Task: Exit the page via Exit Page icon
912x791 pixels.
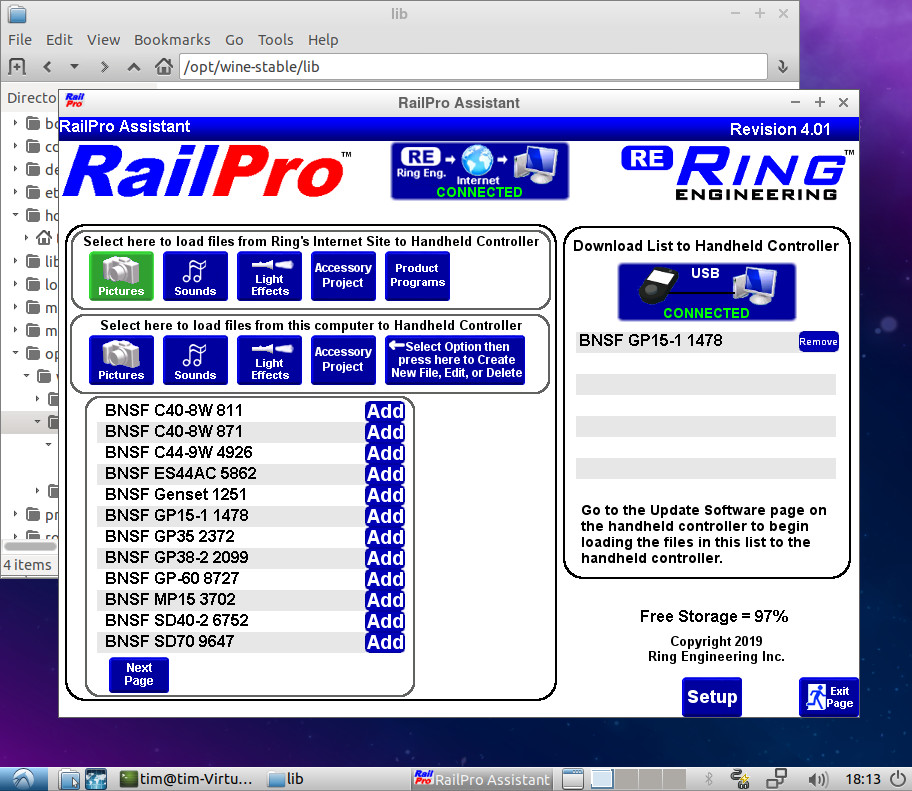Action: 829,697
